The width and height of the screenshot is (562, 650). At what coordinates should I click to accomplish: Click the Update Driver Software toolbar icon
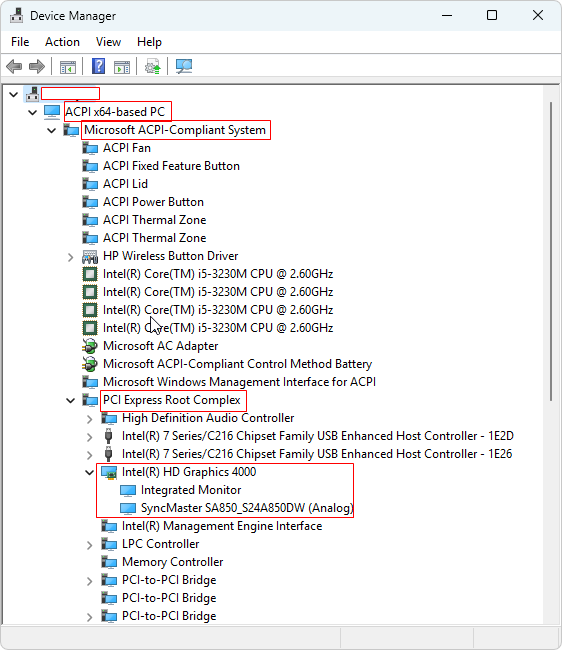[x=153, y=66]
